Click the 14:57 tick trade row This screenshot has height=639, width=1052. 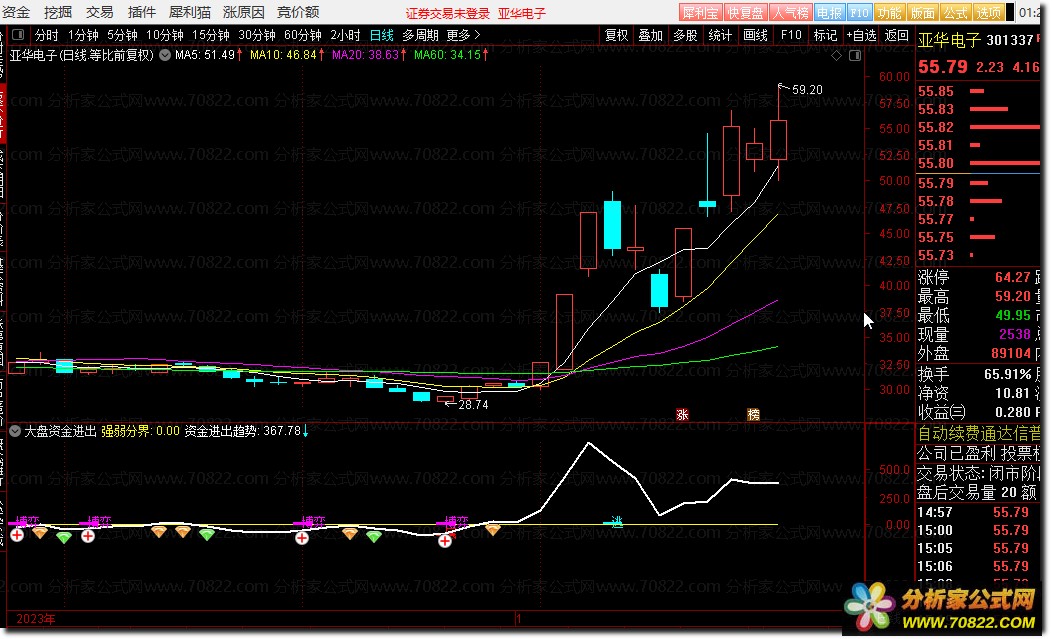(x=972, y=513)
